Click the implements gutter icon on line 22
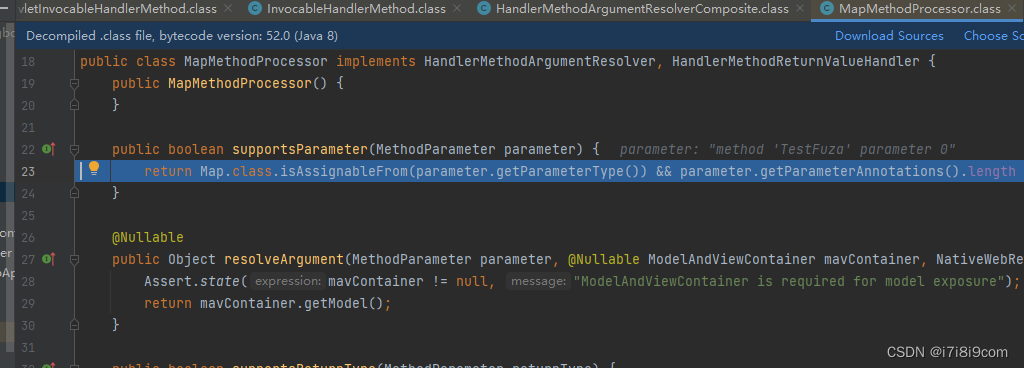Screen dimensions: 1024x368 [x=48, y=149]
